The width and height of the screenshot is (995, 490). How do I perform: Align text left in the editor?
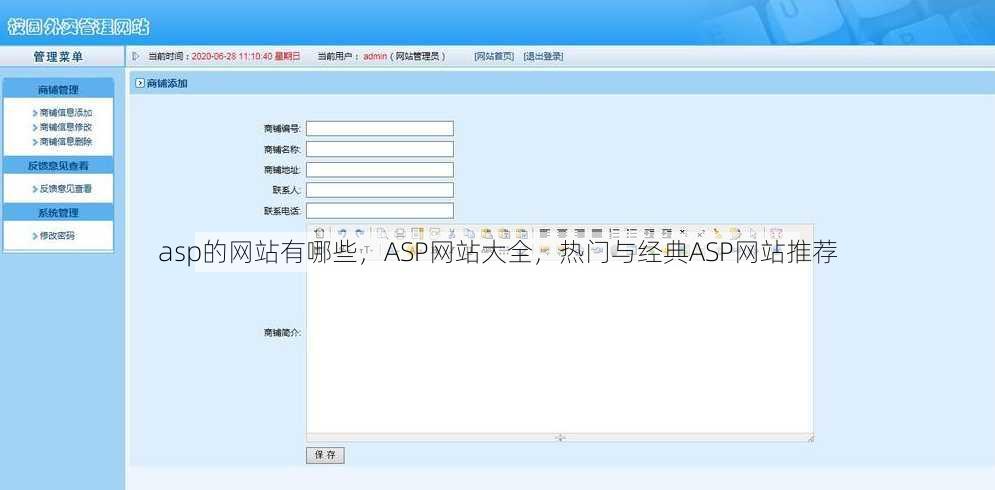pos(544,234)
